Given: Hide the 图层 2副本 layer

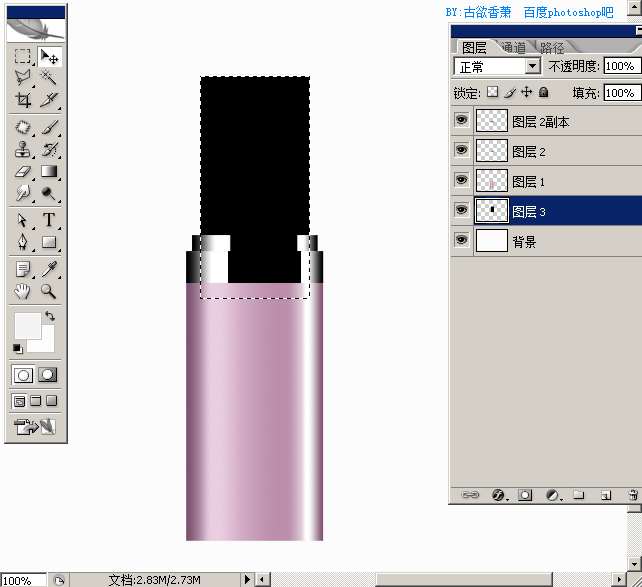Looking at the screenshot, I should pos(461,120).
